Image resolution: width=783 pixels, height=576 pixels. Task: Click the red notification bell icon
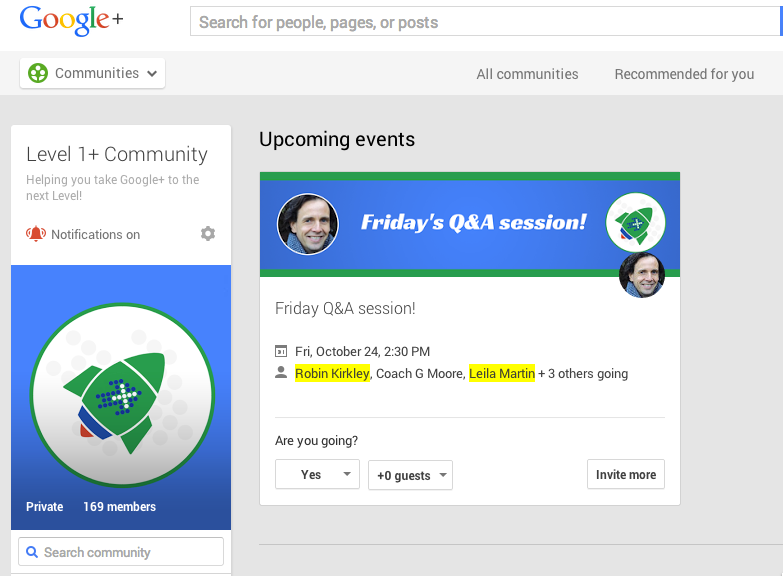click(36, 234)
